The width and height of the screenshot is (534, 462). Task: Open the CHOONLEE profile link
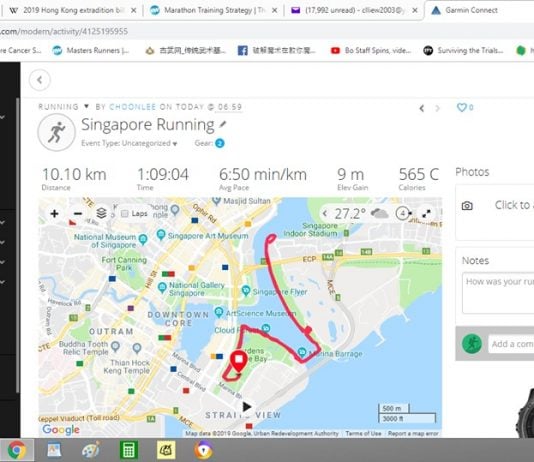click(x=132, y=107)
